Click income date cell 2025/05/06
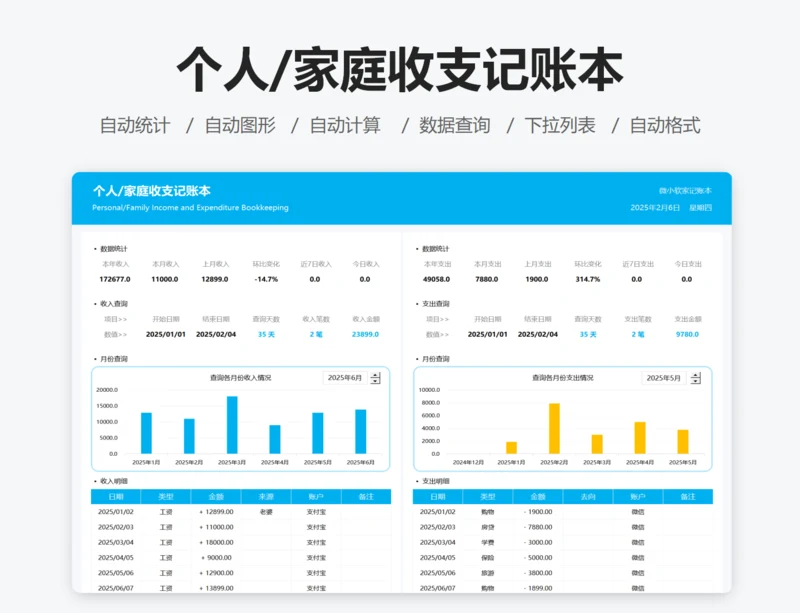The width and height of the screenshot is (800, 613). coord(116,573)
